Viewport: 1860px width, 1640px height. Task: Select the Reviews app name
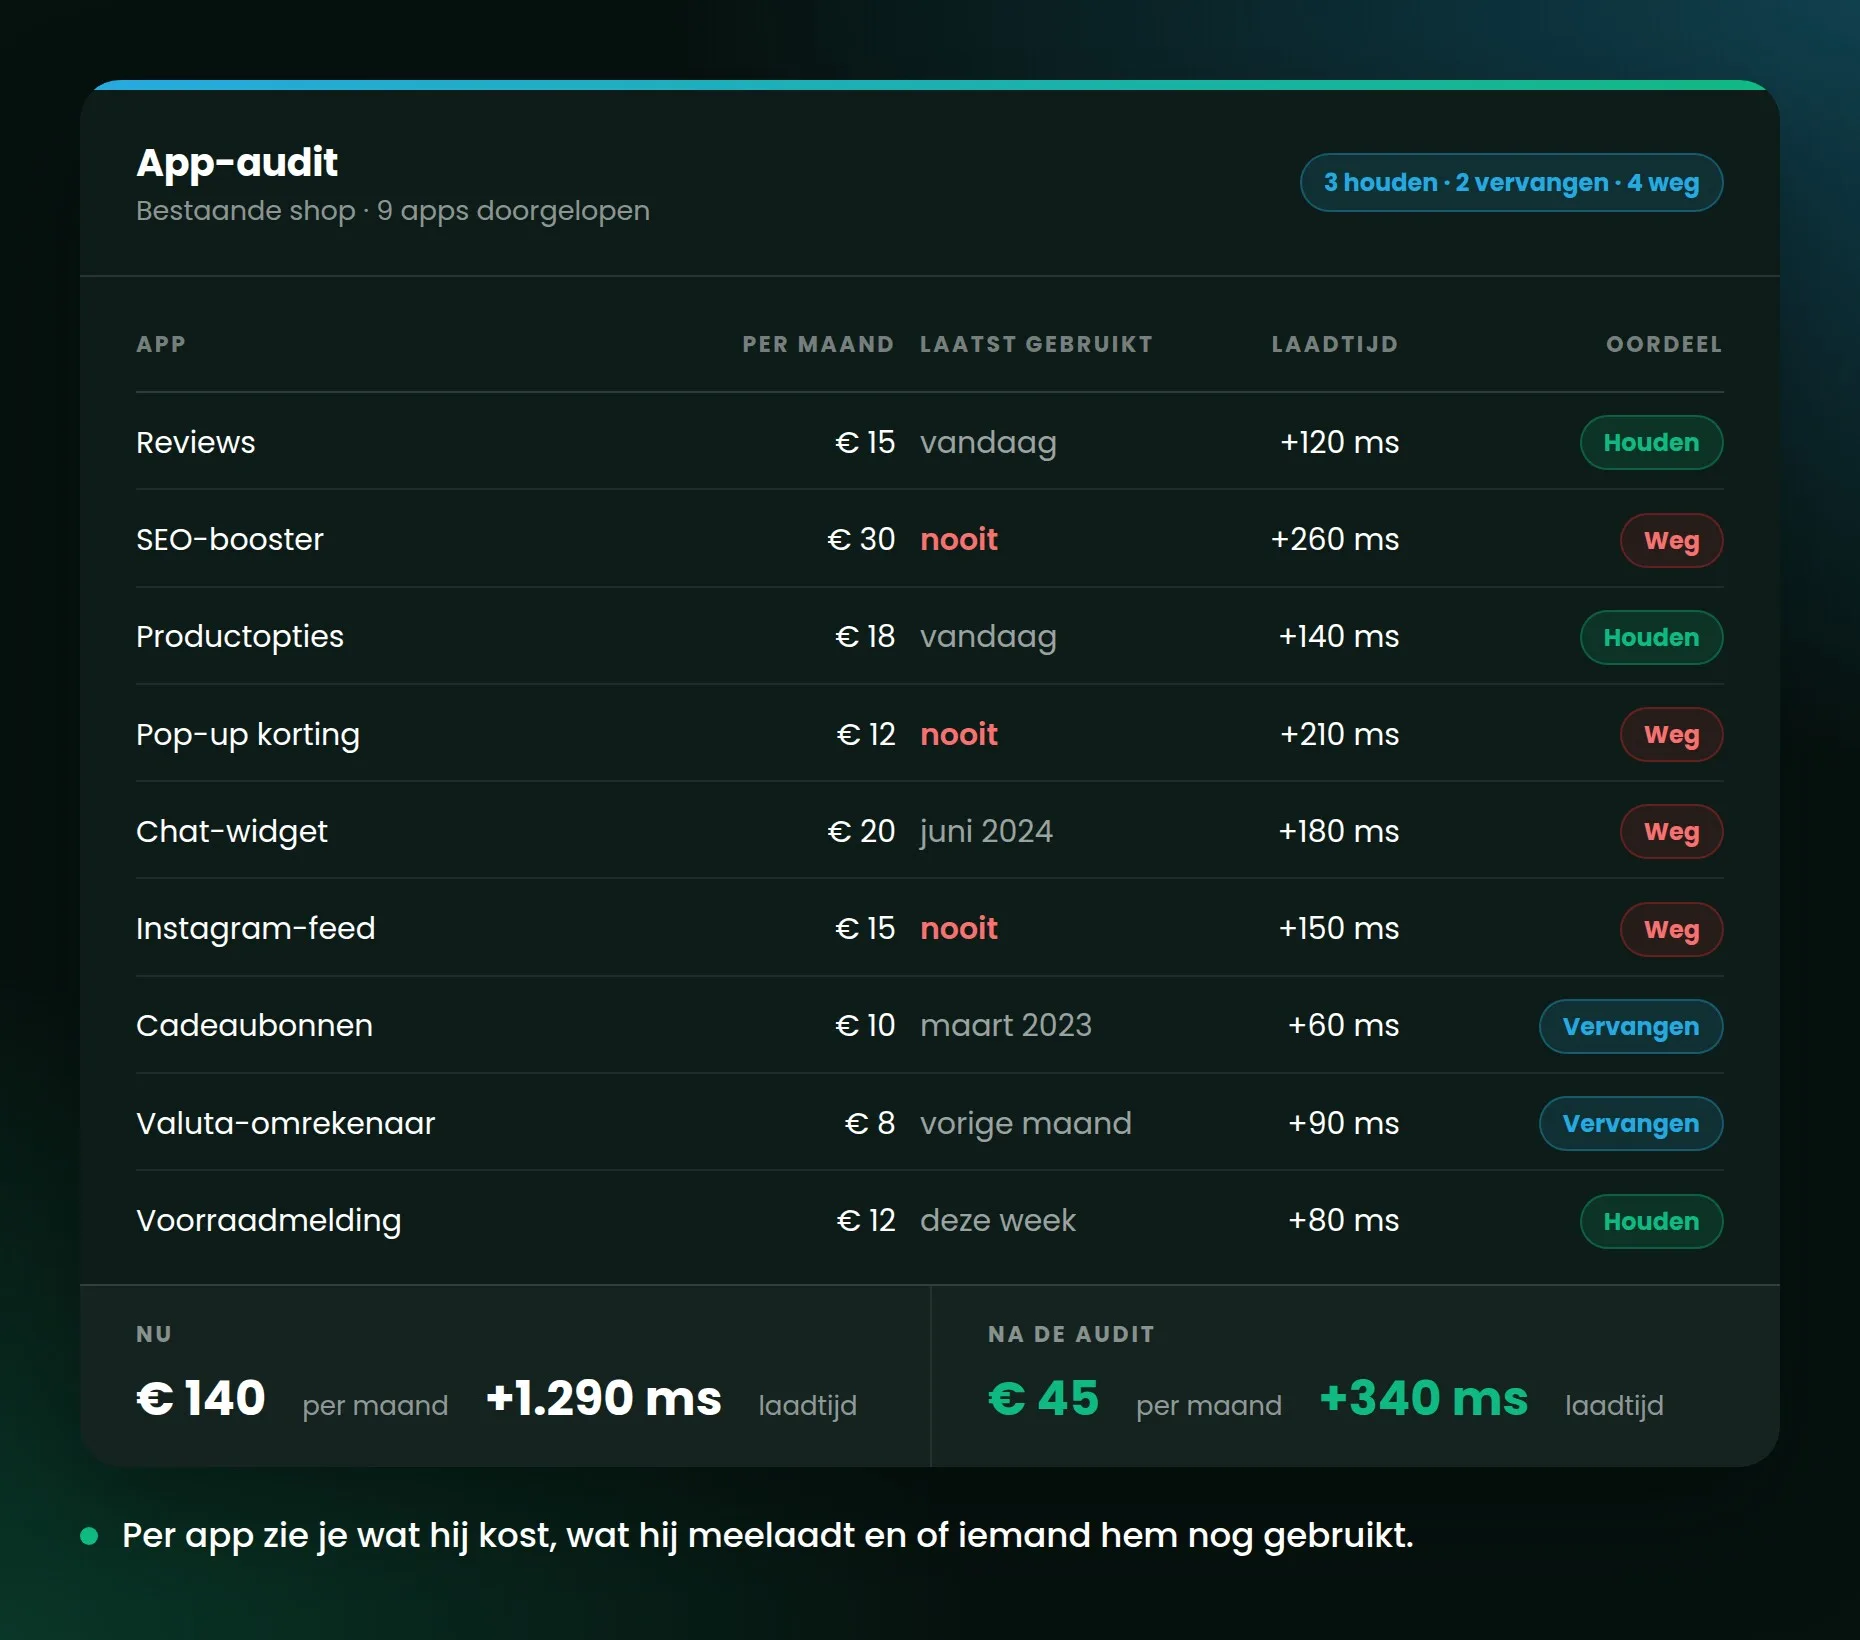click(196, 442)
